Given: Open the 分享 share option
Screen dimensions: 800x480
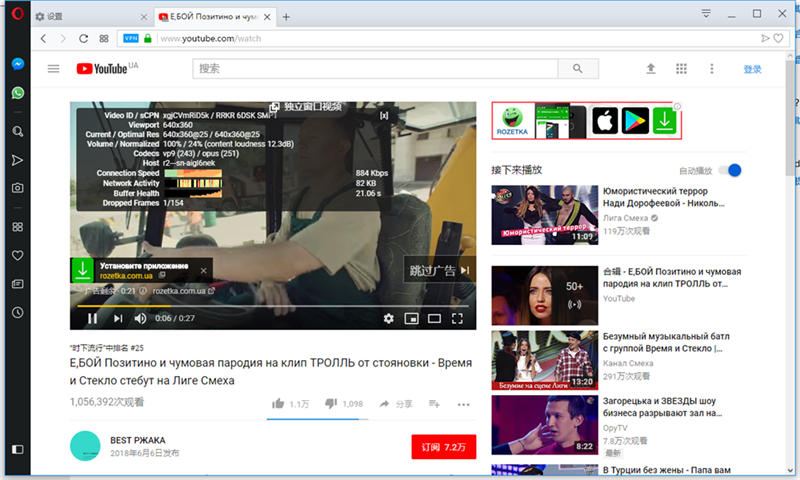Looking at the screenshot, I should click(x=396, y=404).
